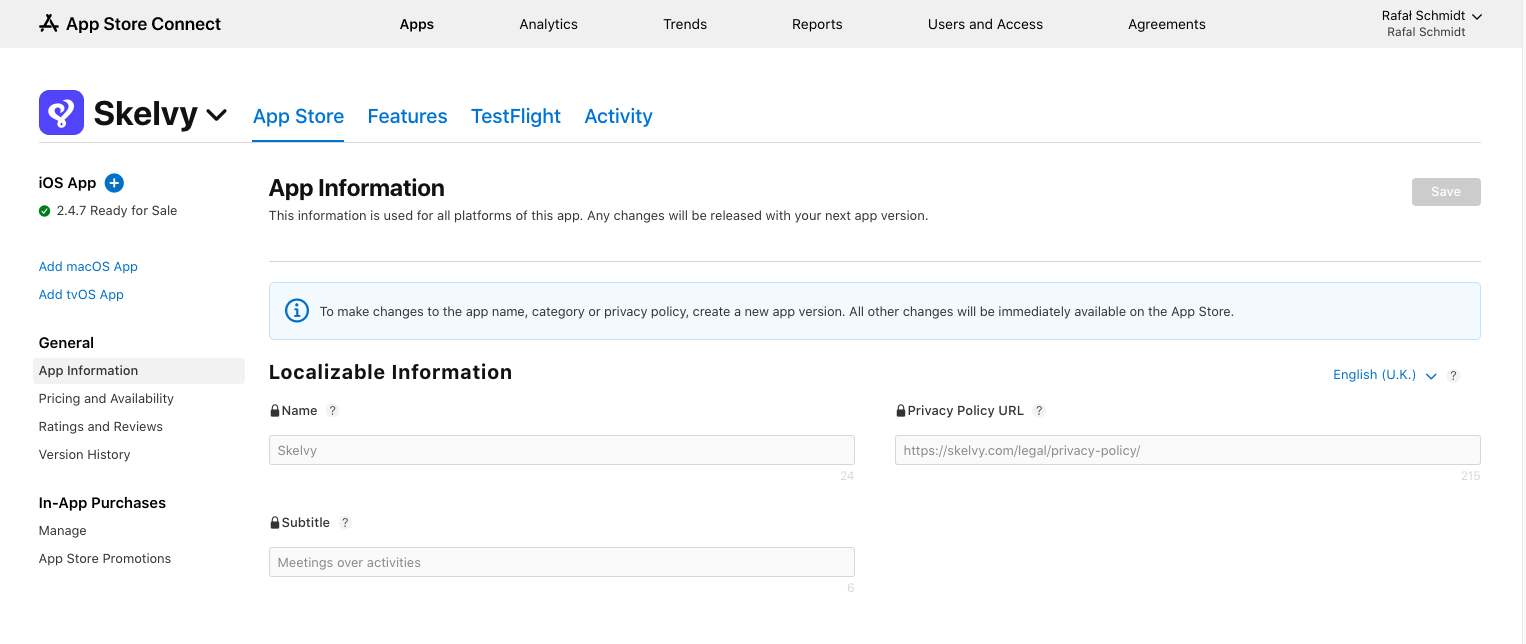The width and height of the screenshot is (1526, 644).
Task: Click the Skelvy app title text
Action: (x=145, y=114)
